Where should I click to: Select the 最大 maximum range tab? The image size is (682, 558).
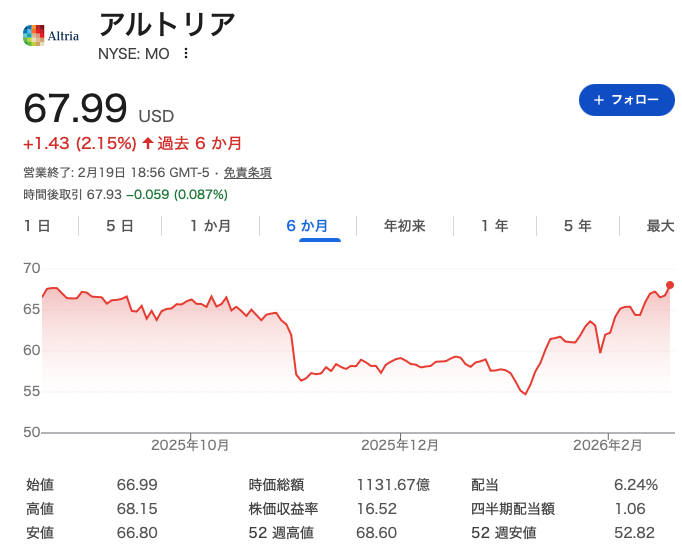[x=660, y=226]
